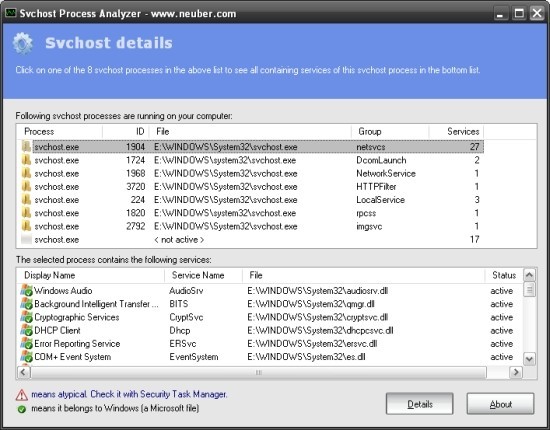Click the icon beside svchost NetworkService row

26,174
